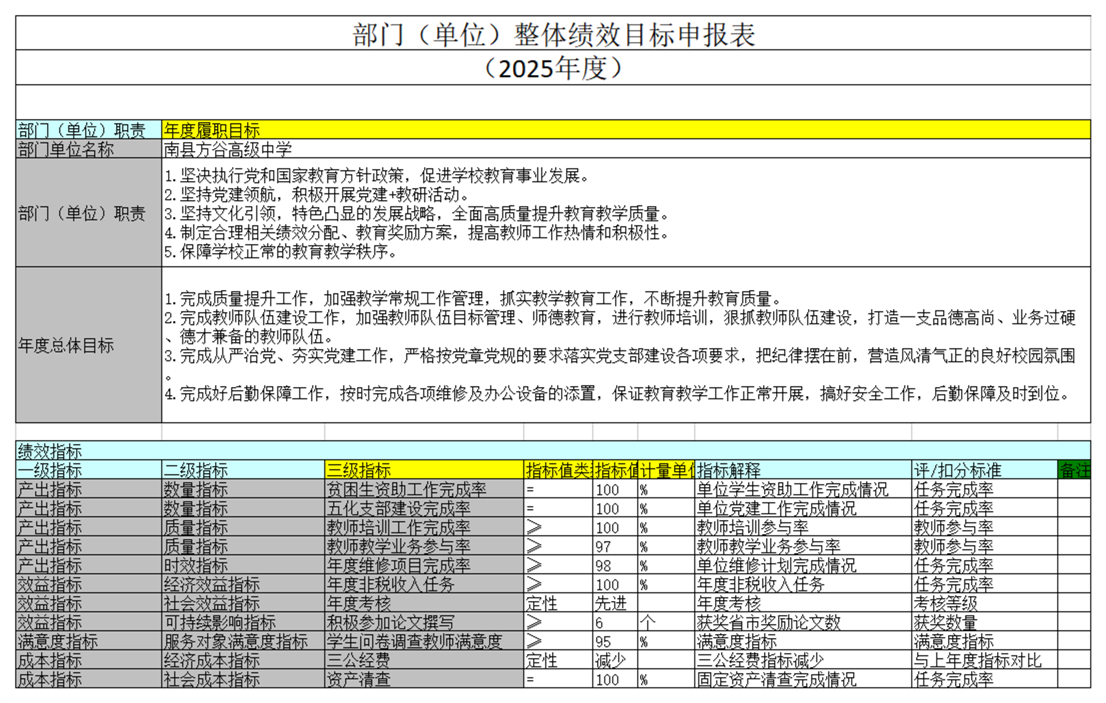Click the 获奖省市奖励论文数 cell
This screenshot has height=703, width=1106.
803,623
